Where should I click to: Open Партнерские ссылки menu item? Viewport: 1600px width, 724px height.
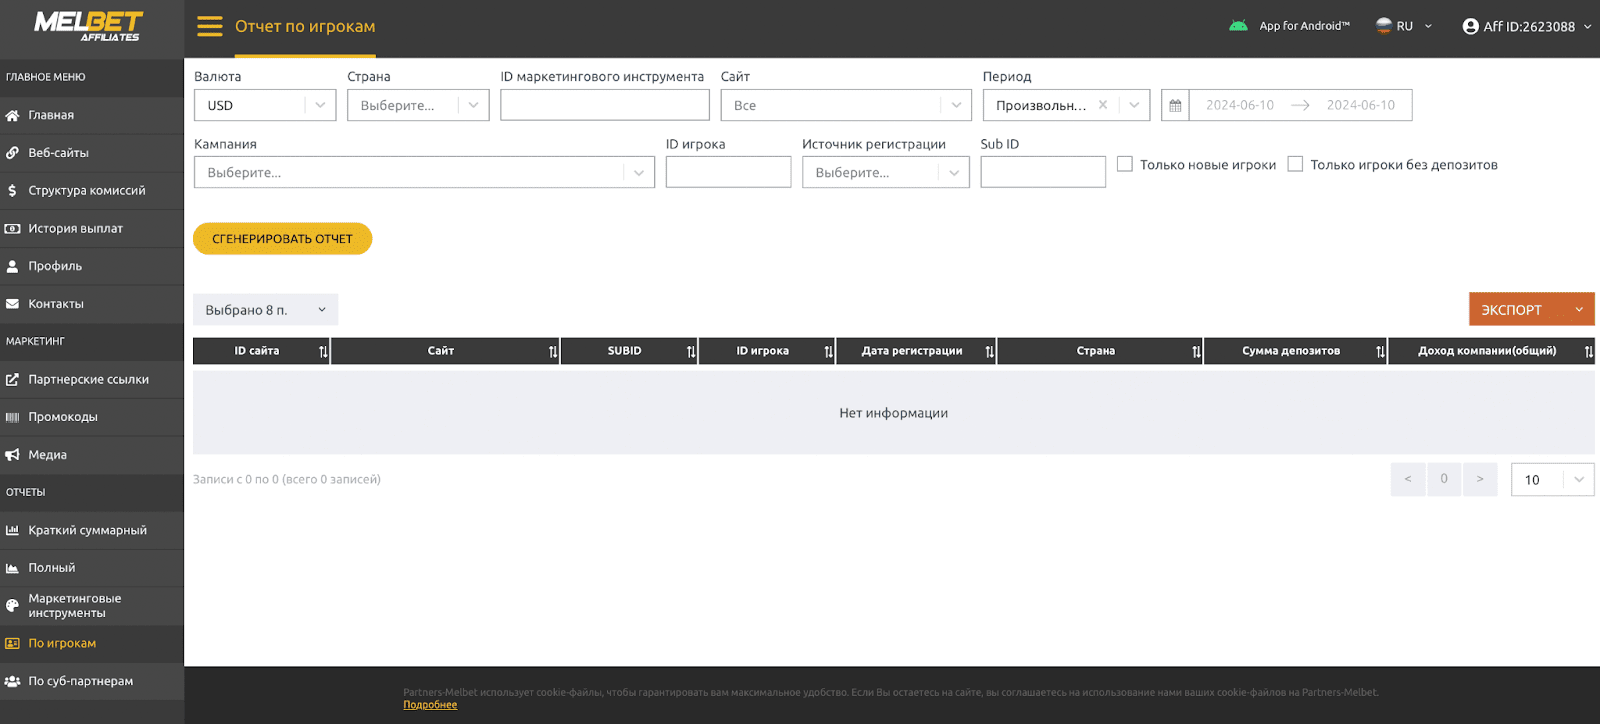click(92, 379)
